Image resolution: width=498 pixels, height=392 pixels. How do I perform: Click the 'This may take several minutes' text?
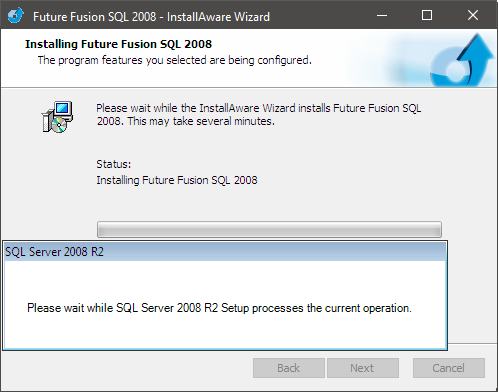[201, 121]
